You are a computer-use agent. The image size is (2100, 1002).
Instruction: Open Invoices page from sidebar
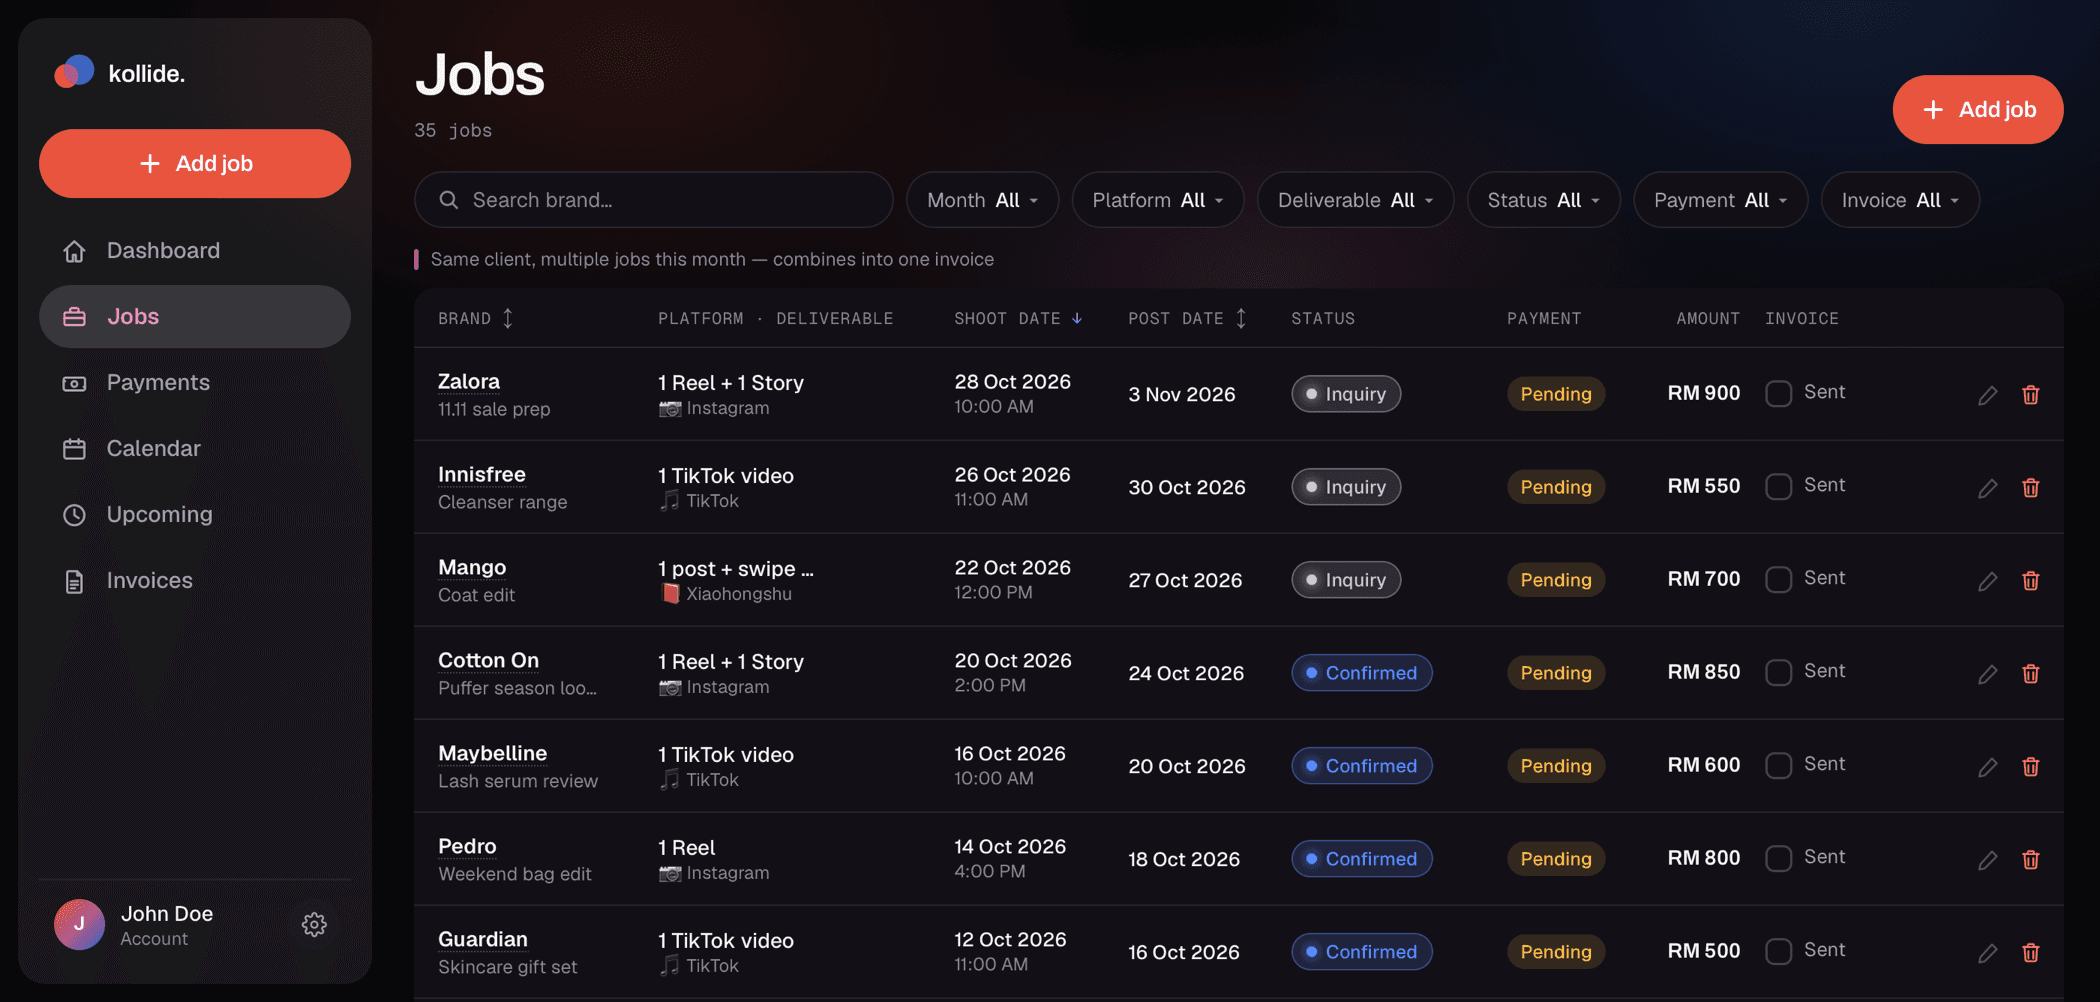195,580
